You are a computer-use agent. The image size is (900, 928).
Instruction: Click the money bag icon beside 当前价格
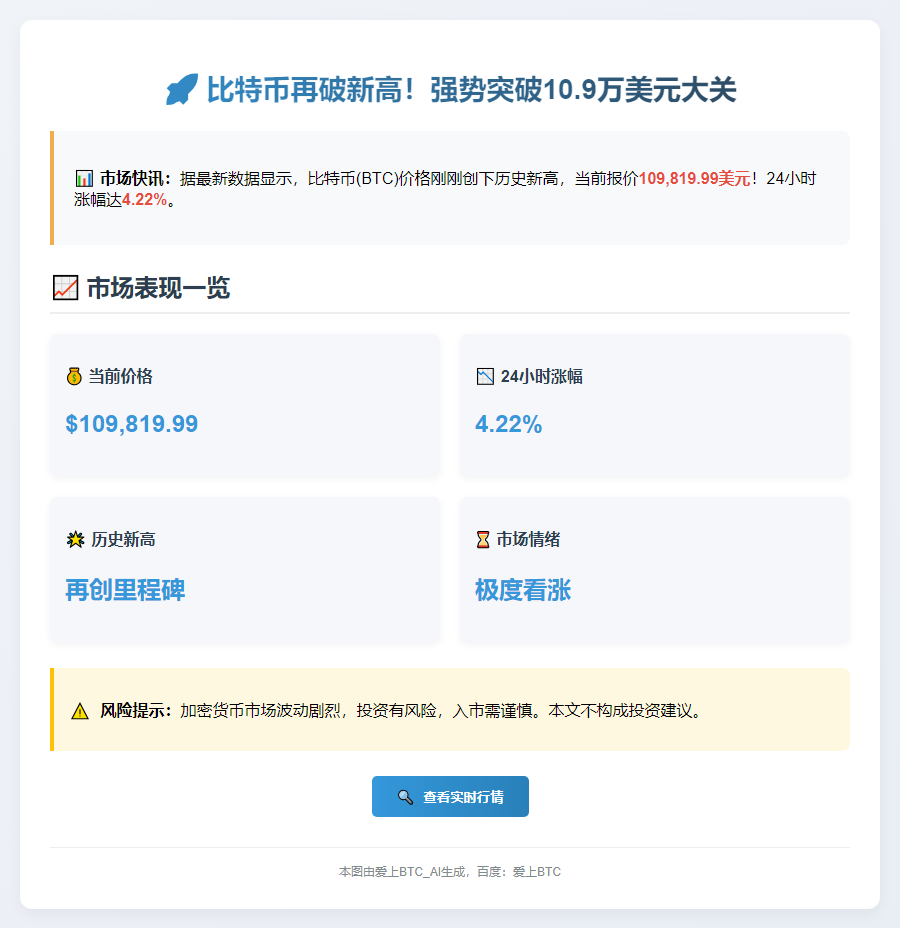(x=74, y=376)
